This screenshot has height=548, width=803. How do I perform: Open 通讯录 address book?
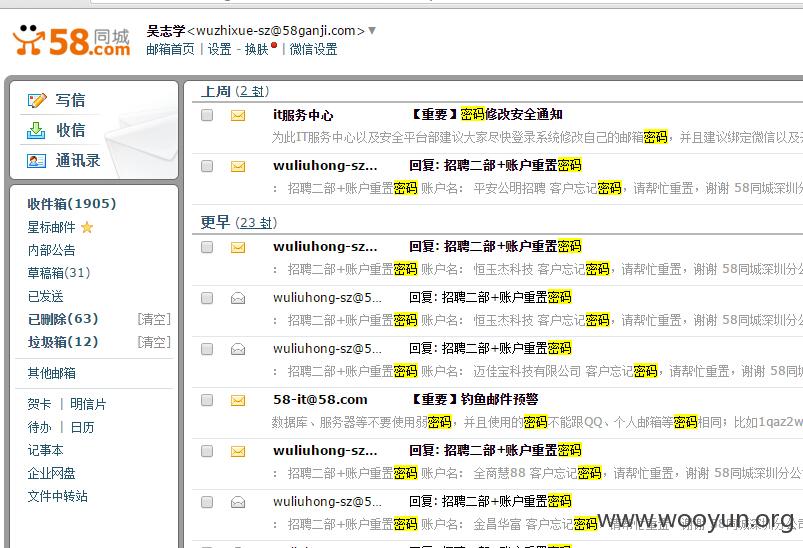(x=78, y=160)
